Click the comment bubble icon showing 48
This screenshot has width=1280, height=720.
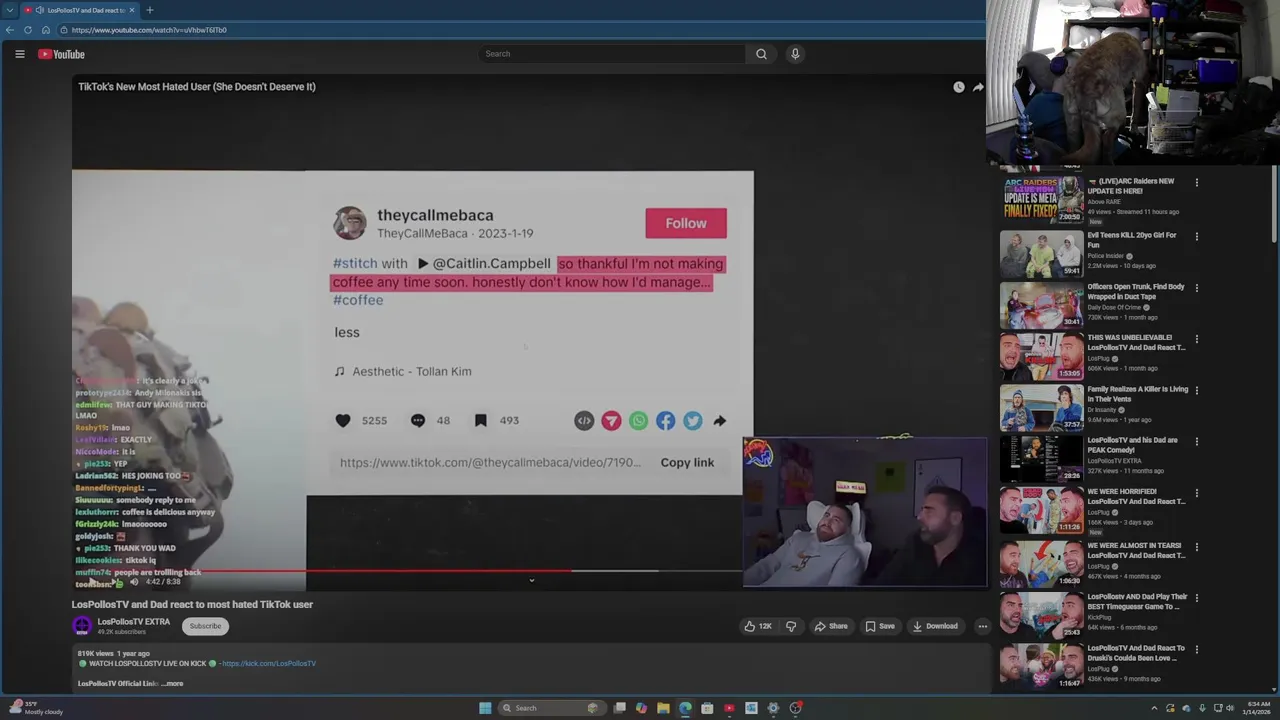click(x=418, y=421)
